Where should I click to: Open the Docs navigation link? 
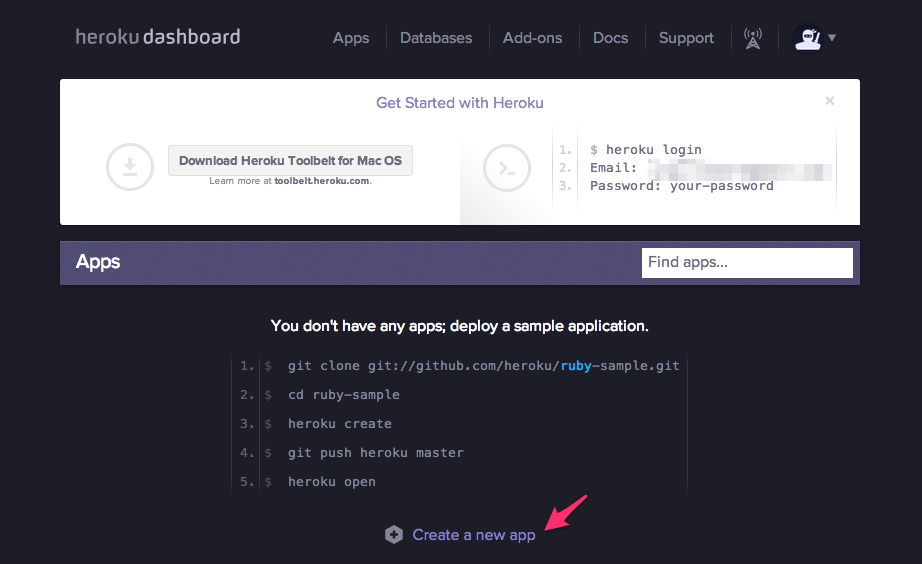coord(610,38)
